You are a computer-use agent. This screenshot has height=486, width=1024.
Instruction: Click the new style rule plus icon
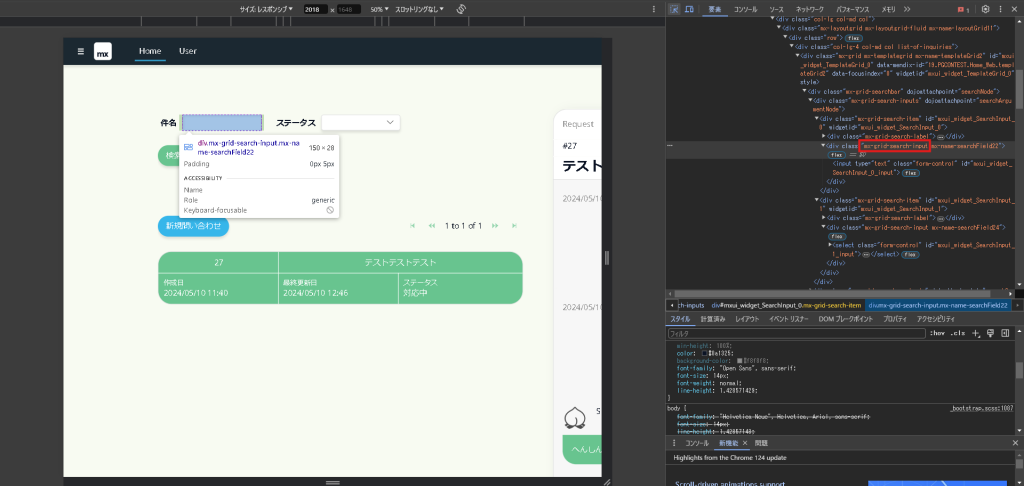(977, 332)
